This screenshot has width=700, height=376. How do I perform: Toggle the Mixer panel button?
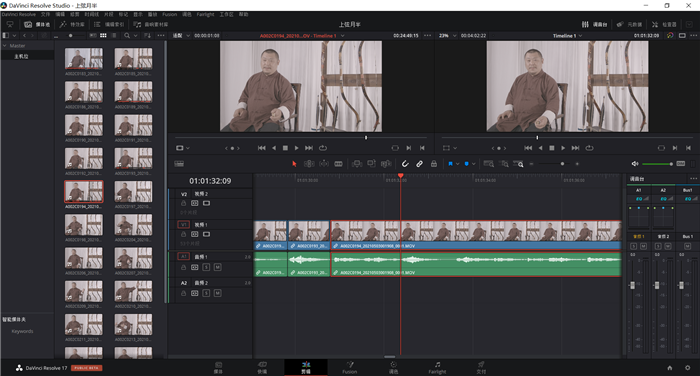pos(594,24)
